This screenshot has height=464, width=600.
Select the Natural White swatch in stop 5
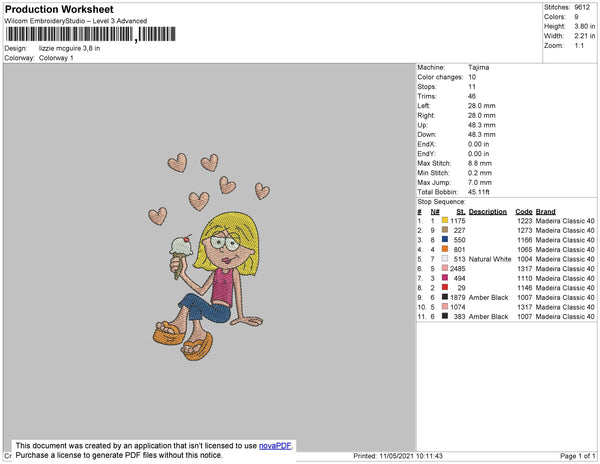[445, 258]
